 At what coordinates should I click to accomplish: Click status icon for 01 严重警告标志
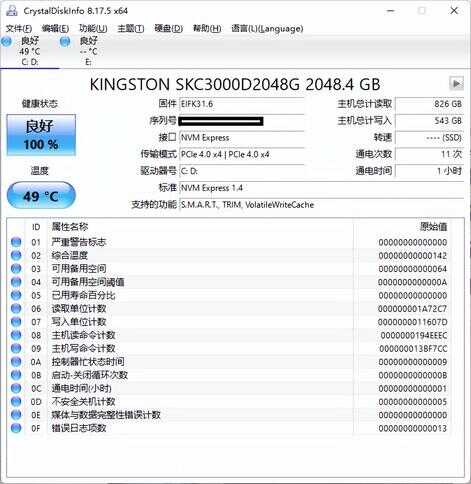tap(16, 242)
